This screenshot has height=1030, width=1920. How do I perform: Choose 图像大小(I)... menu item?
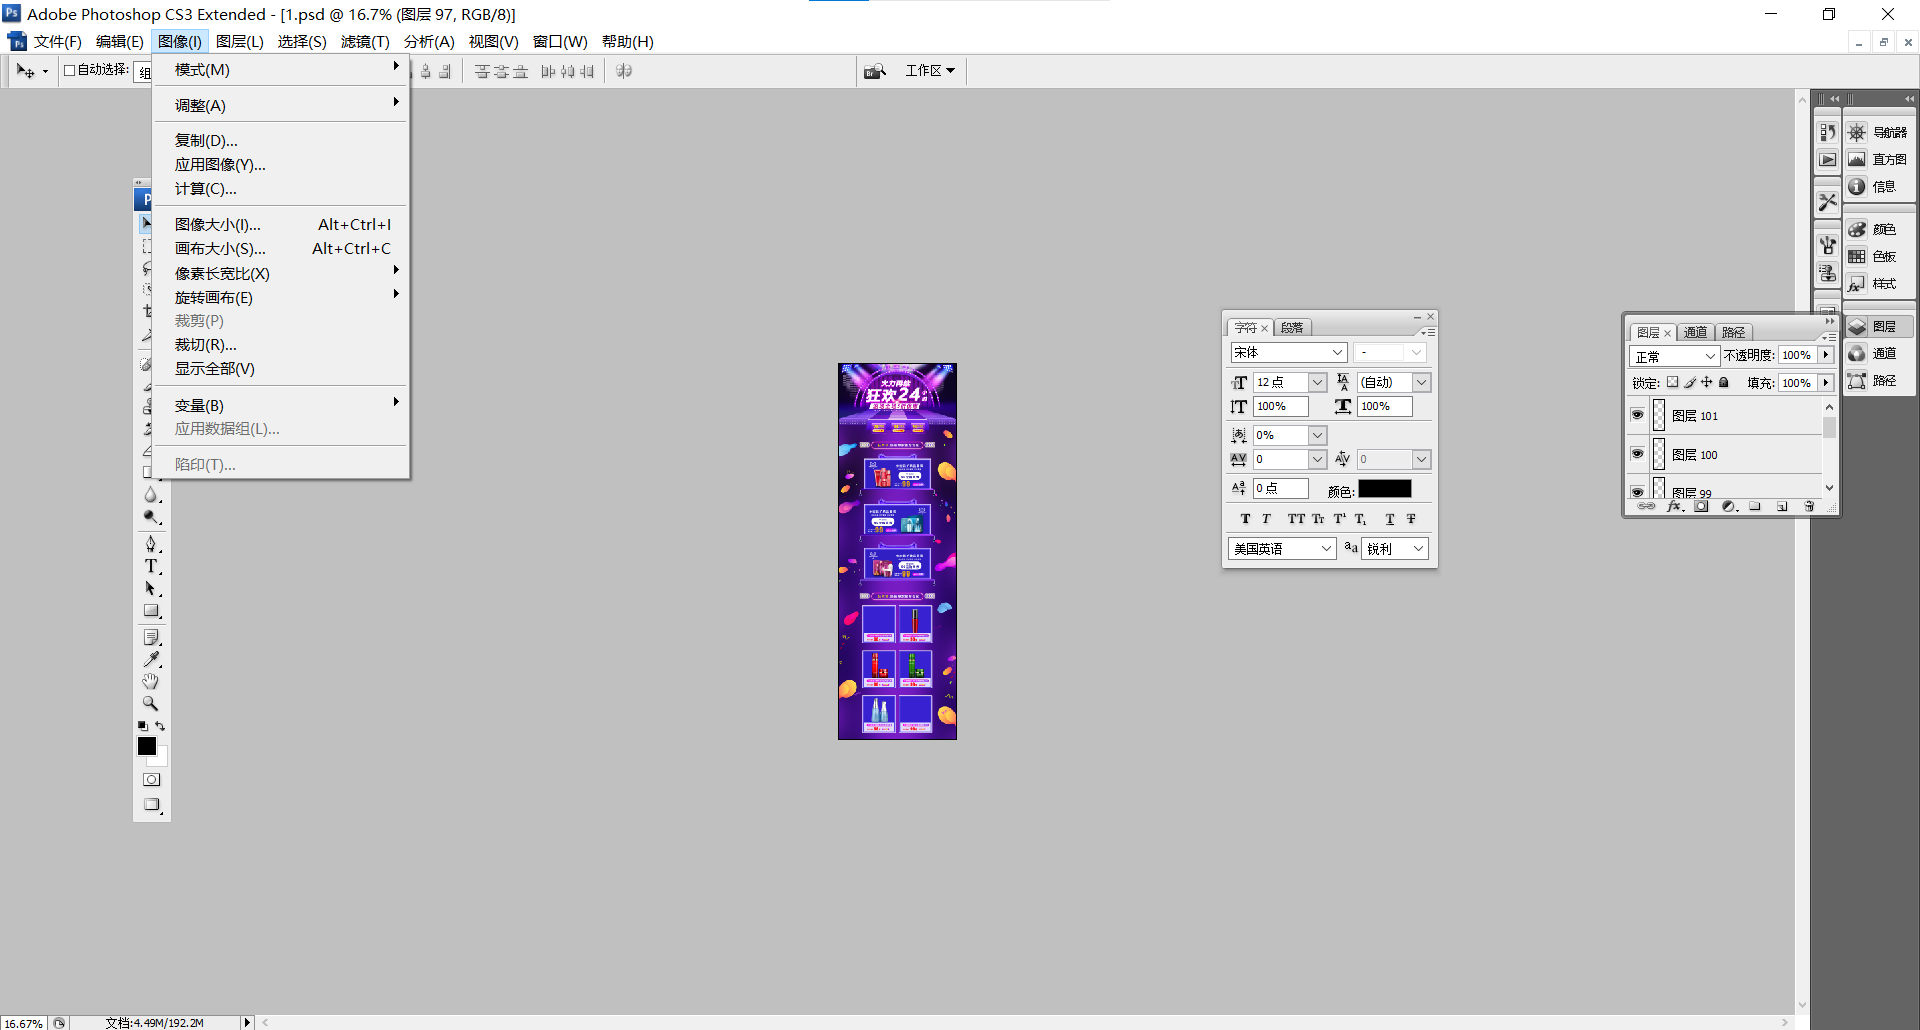tap(281, 224)
